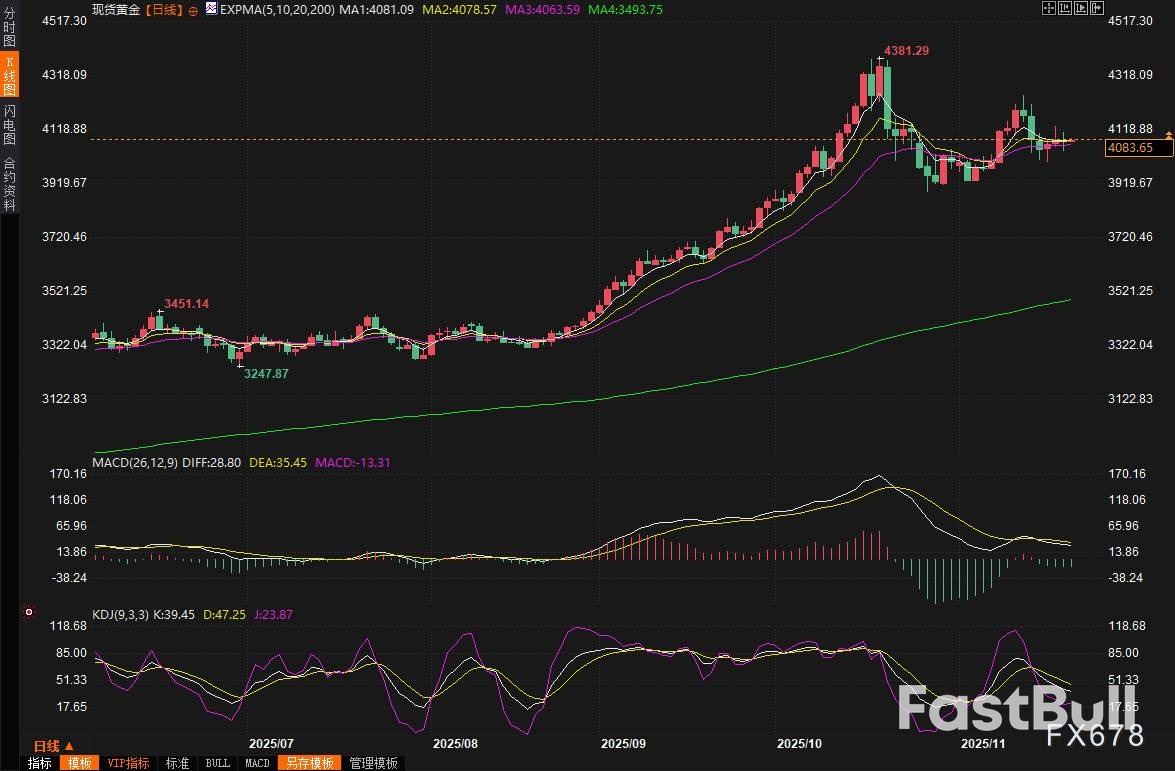Select the VIP指标 template
Viewport: 1175px width, 771px height.
click(x=128, y=763)
